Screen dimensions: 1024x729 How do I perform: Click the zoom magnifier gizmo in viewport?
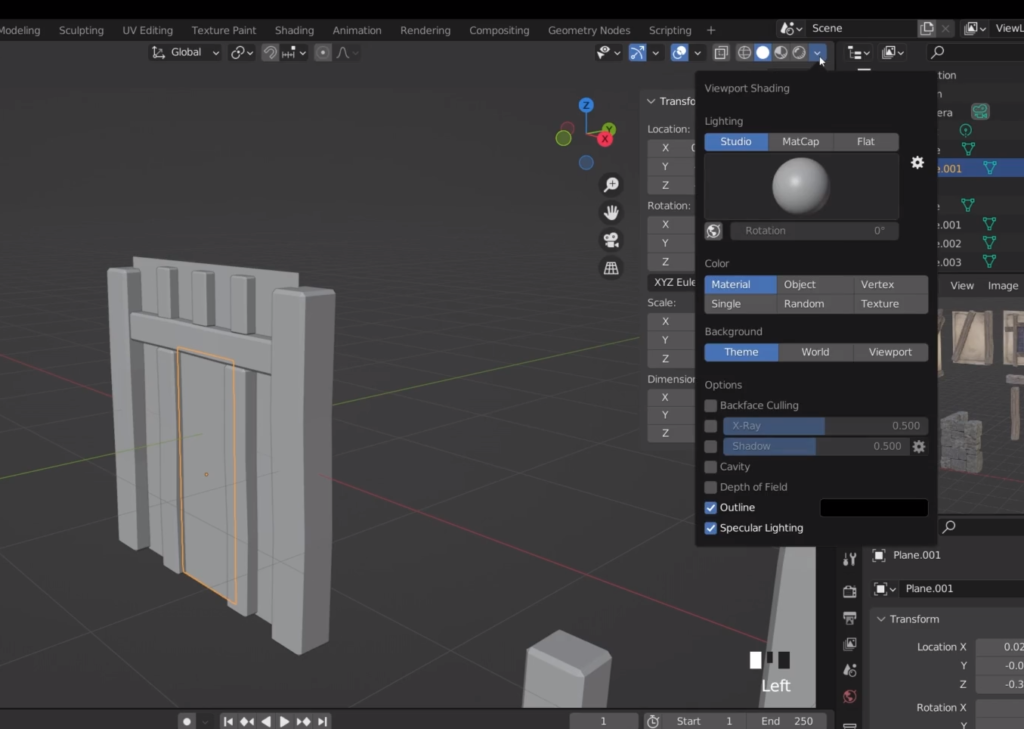[x=611, y=185]
